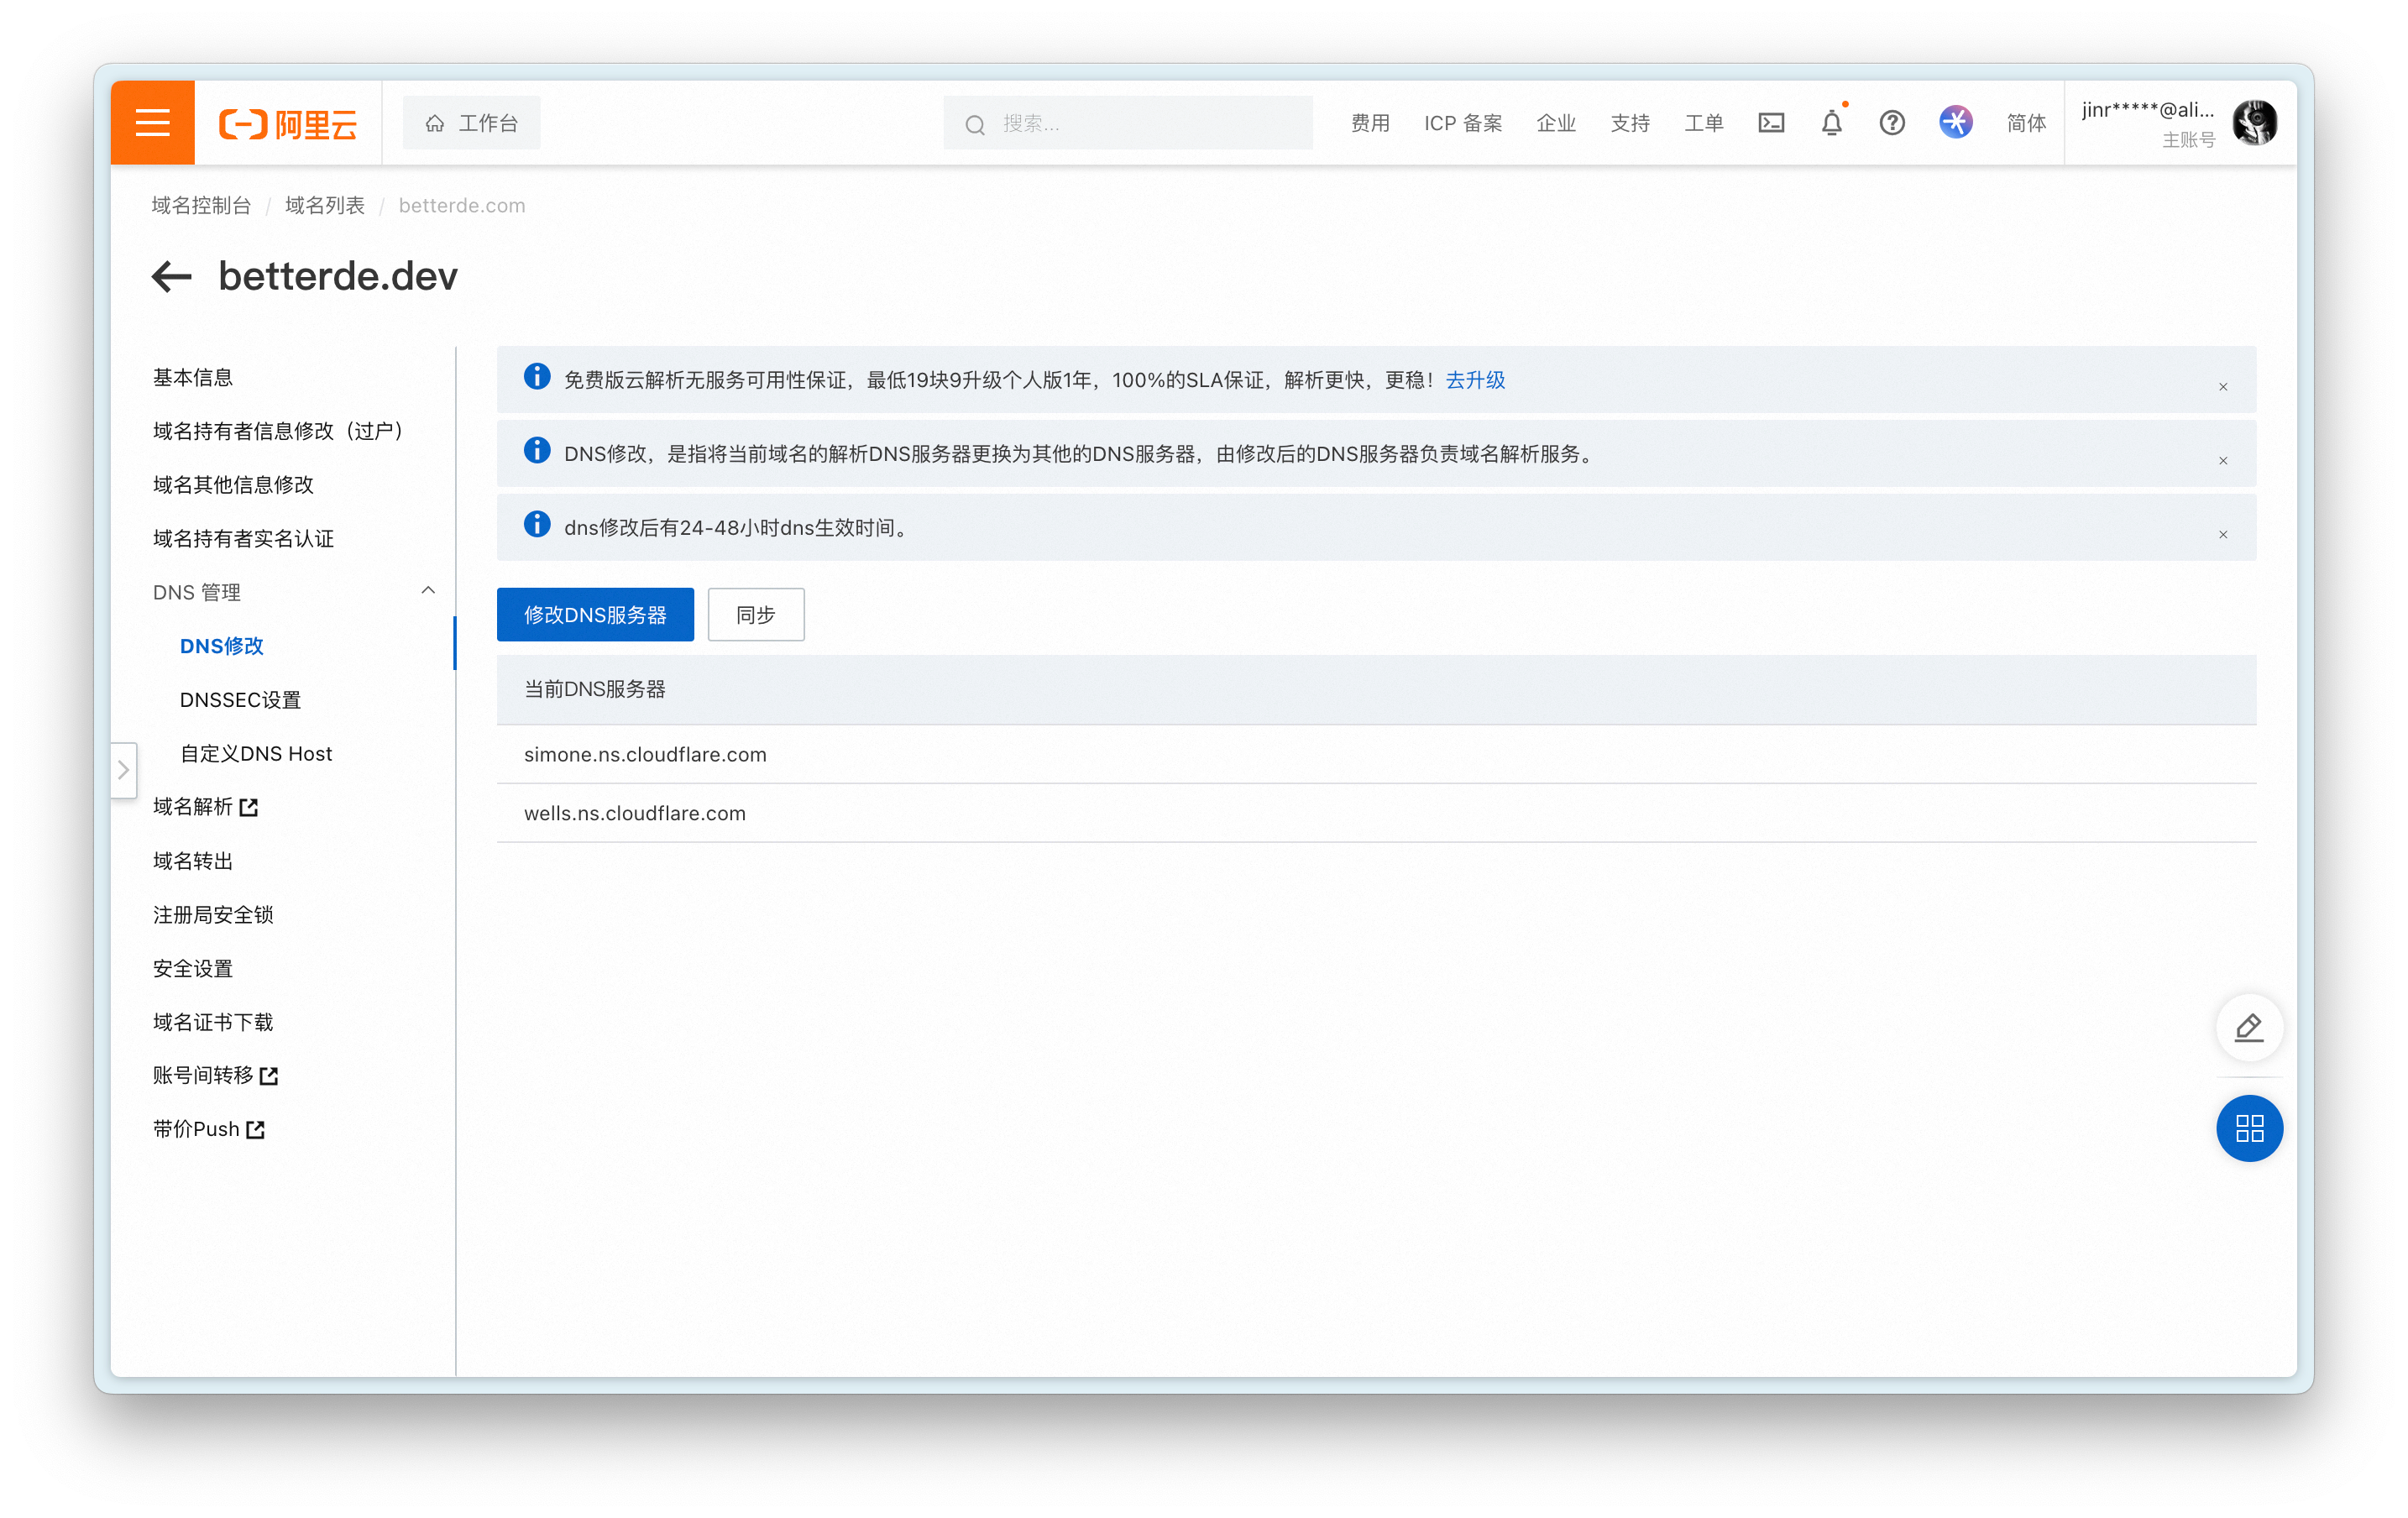Open the blue grid floating button
This screenshot has height=1518, width=2408.
pyautogui.click(x=2249, y=1129)
